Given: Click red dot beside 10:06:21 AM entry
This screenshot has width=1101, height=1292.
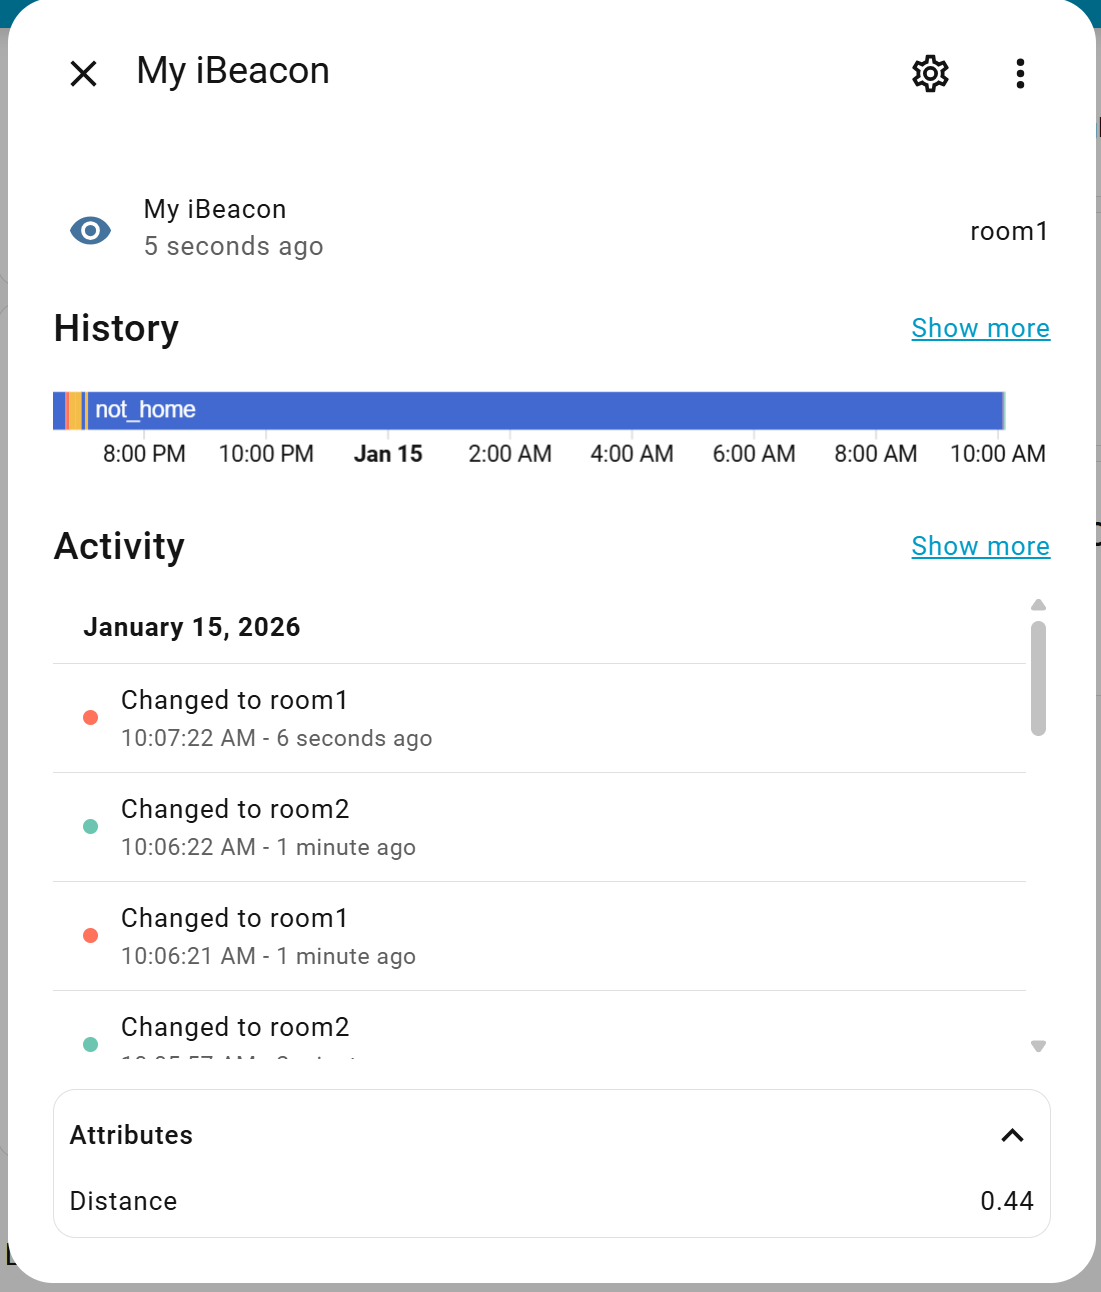Looking at the screenshot, I should coord(90,935).
